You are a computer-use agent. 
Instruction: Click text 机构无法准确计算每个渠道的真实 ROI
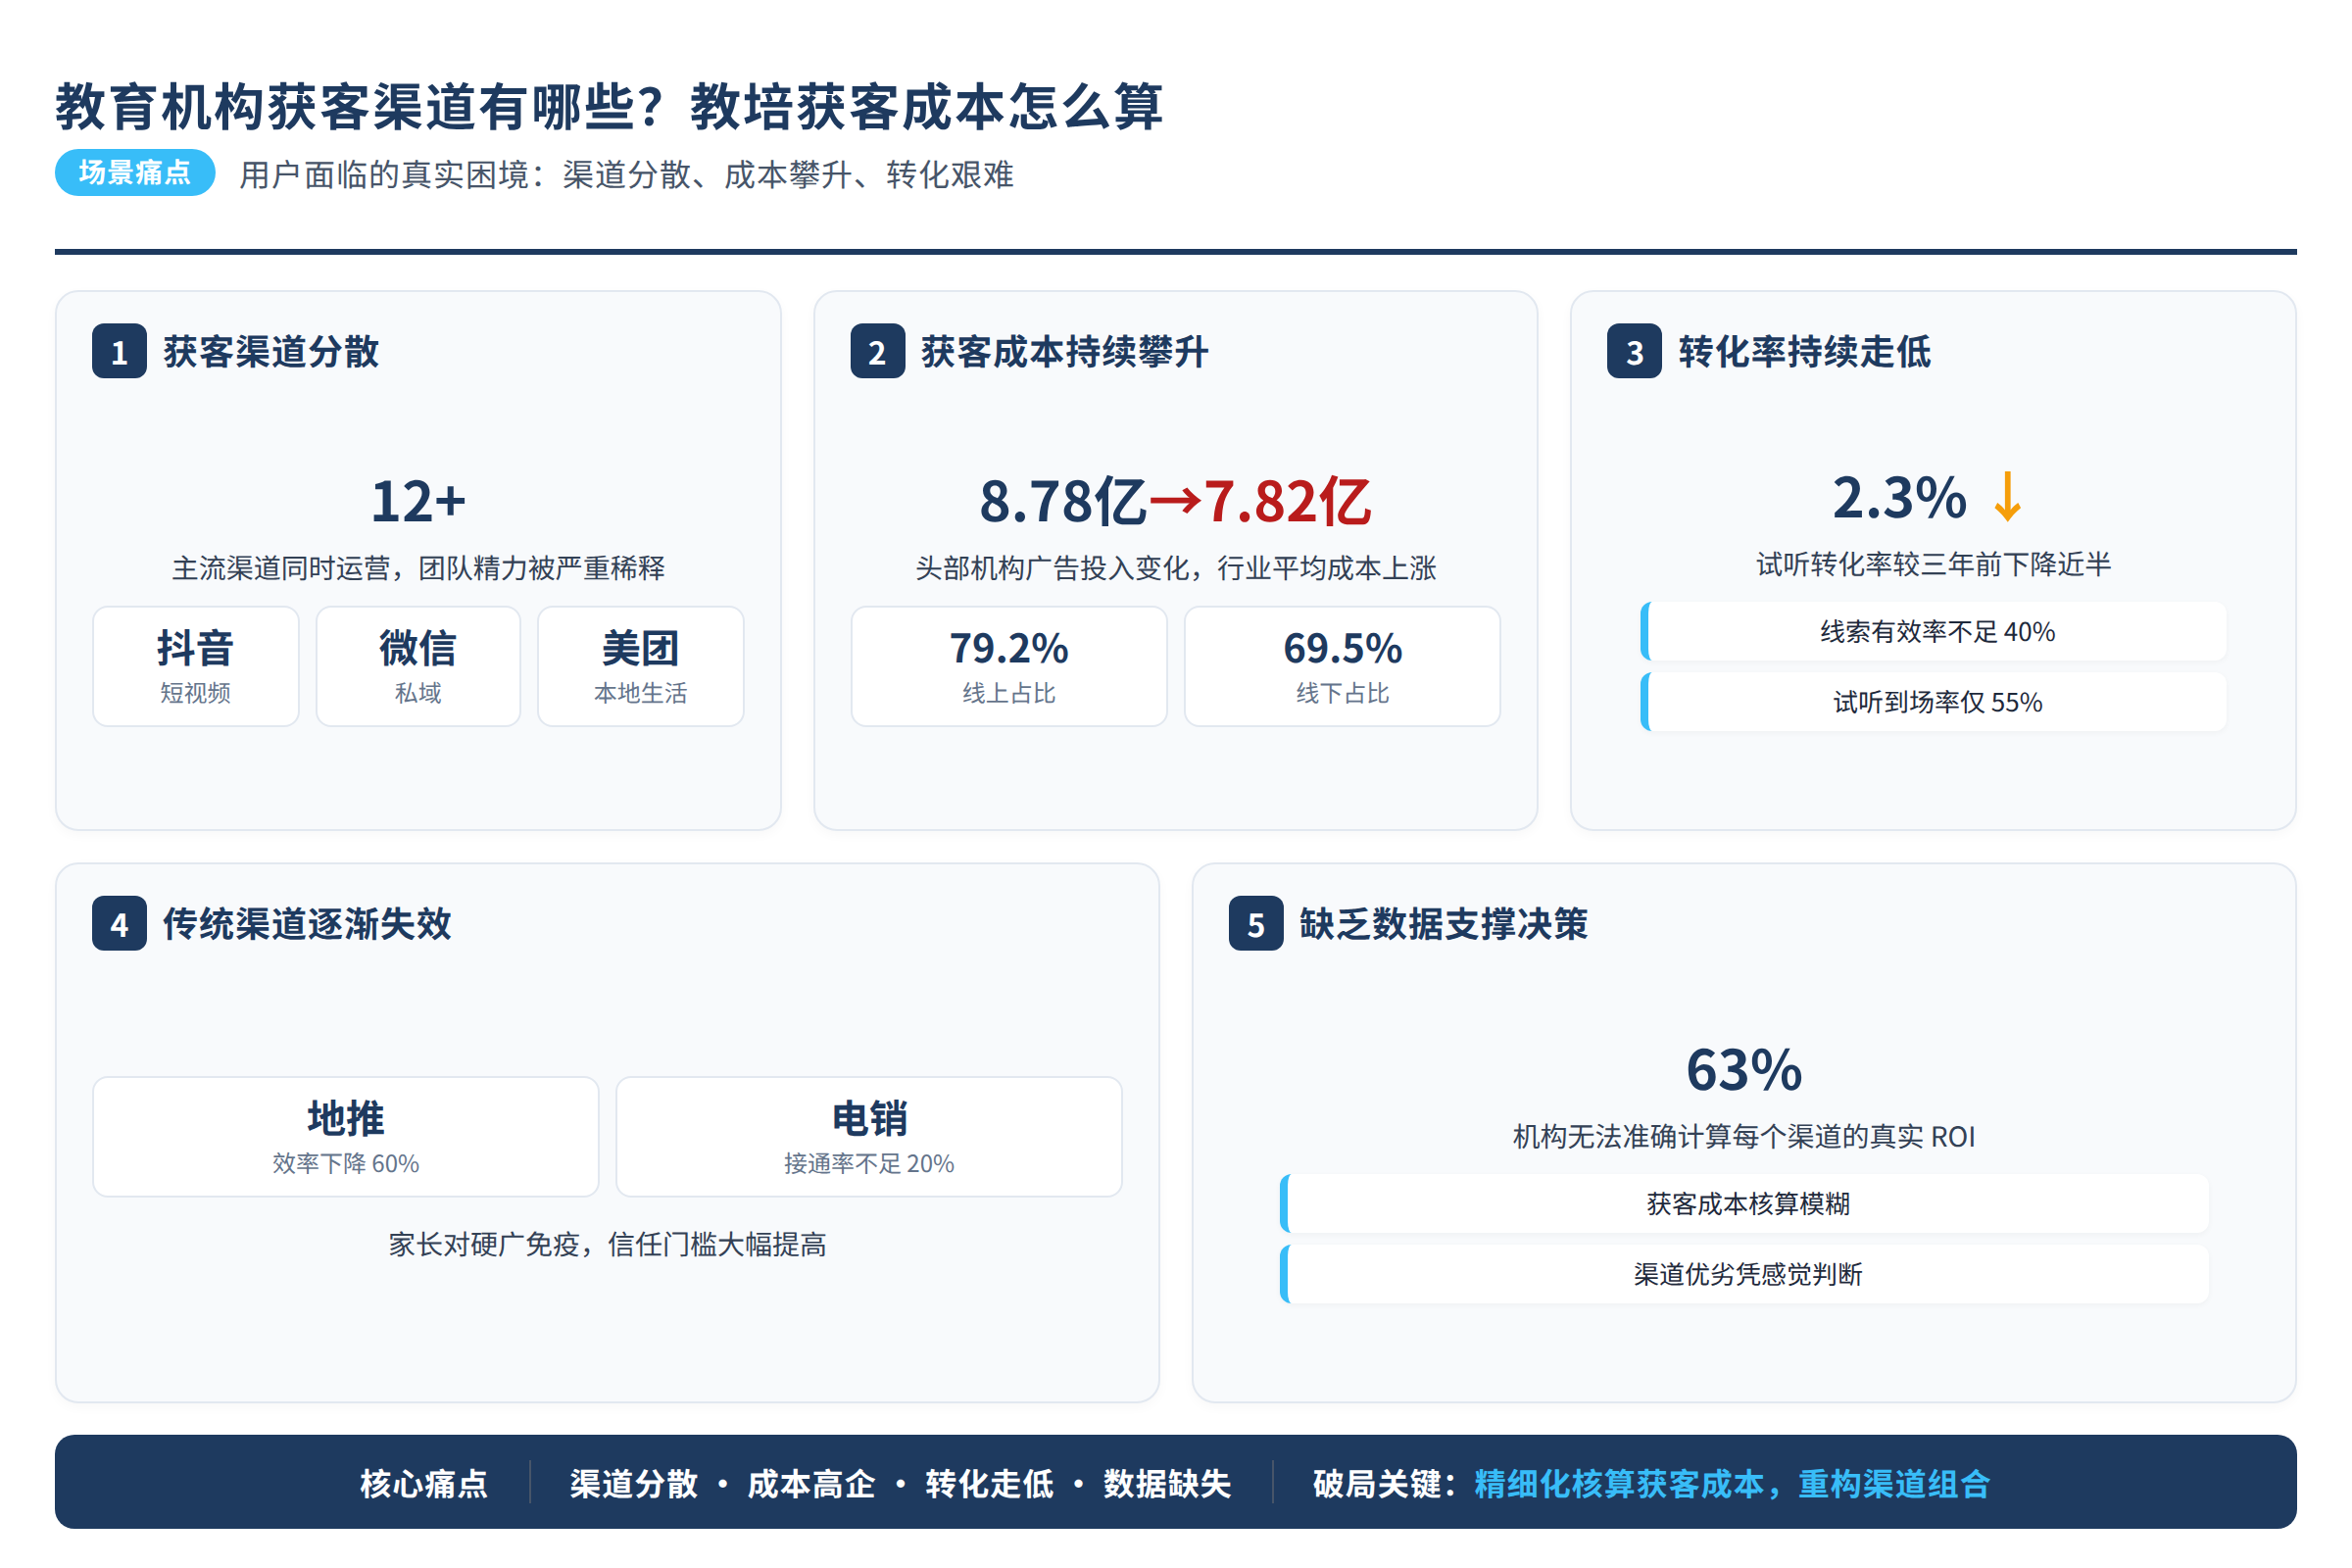click(x=1745, y=1137)
